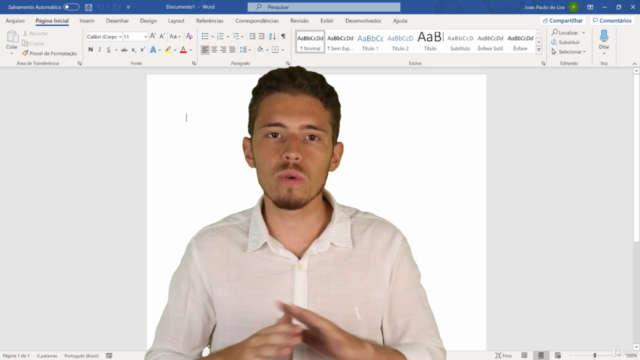Apply Título 1 style
Image resolution: width=640 pixels, height=360 pixels.
pos(370,42)
